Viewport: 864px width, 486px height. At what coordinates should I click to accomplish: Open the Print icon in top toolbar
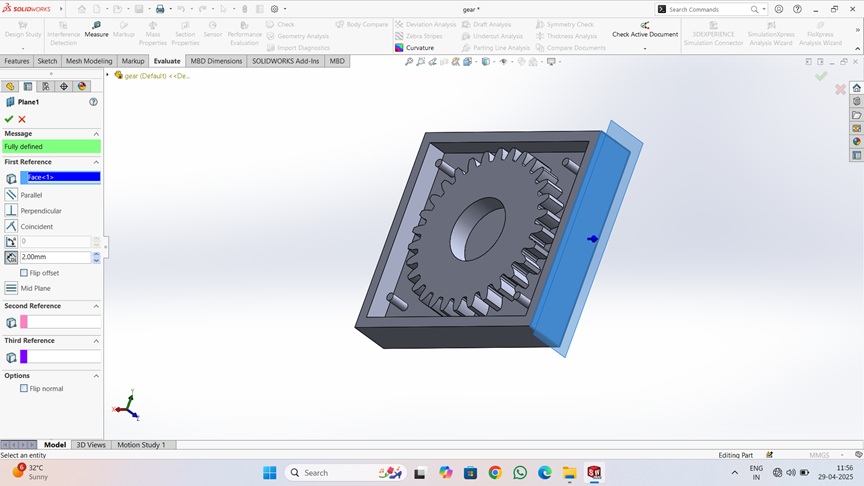[x=160, y=9]
